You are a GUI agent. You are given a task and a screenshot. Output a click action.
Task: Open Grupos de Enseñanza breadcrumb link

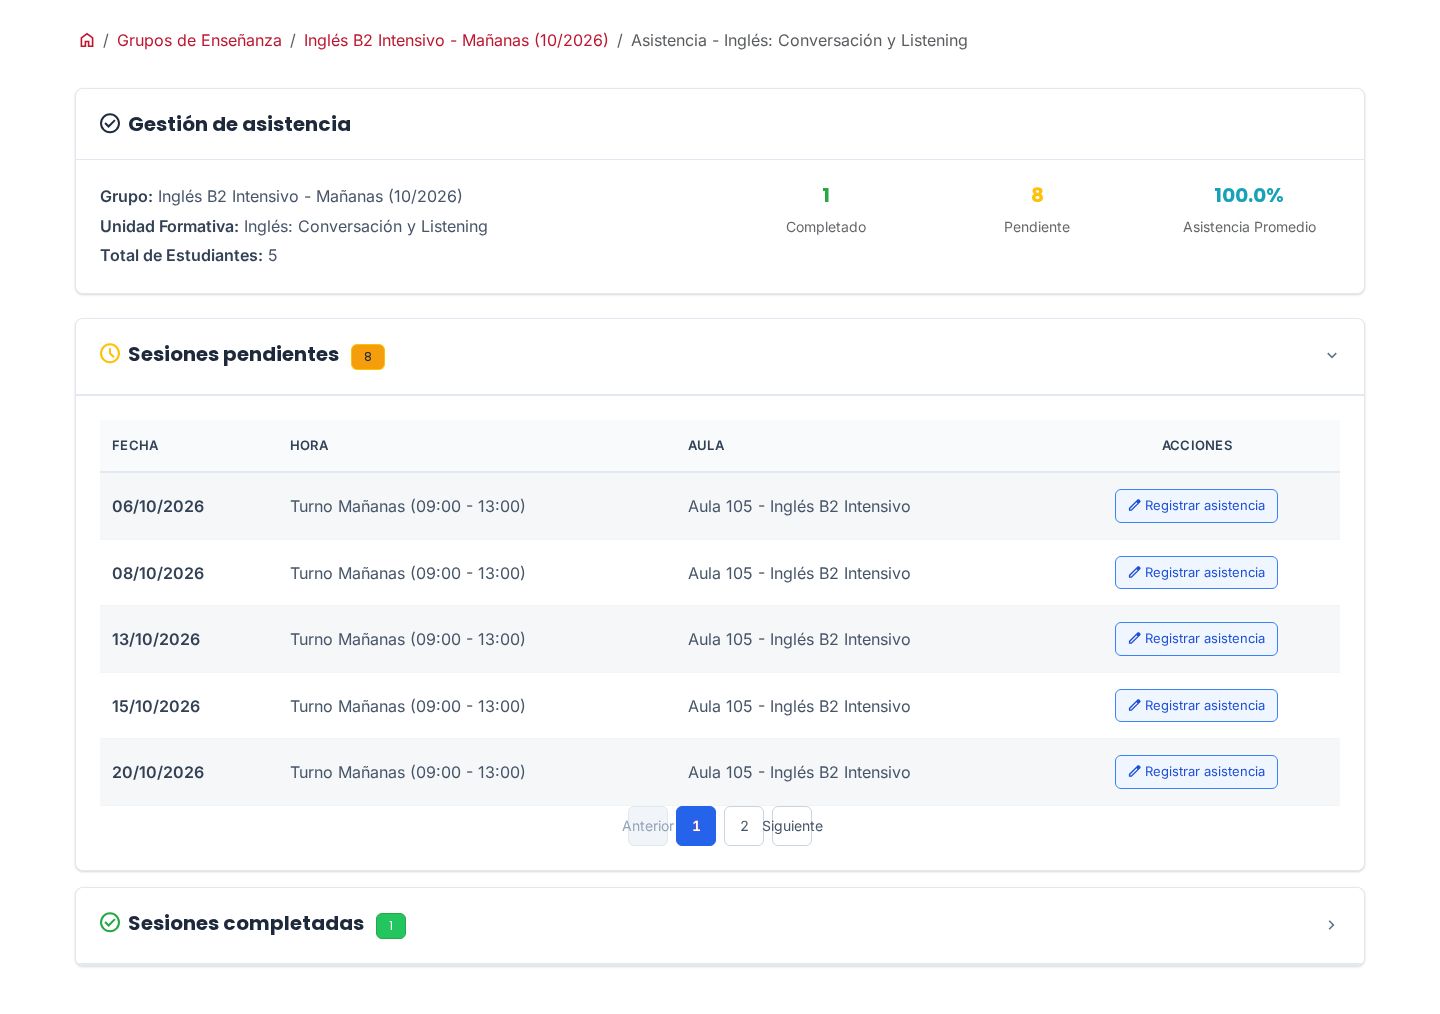tap(199, 40)
